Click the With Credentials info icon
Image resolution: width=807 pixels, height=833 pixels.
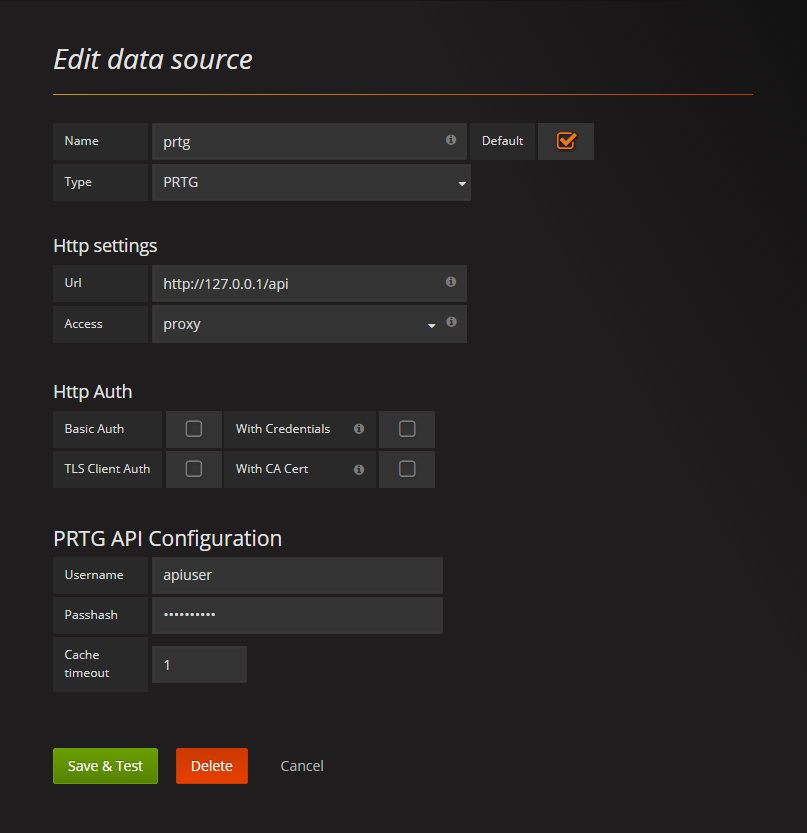(359, 429)
